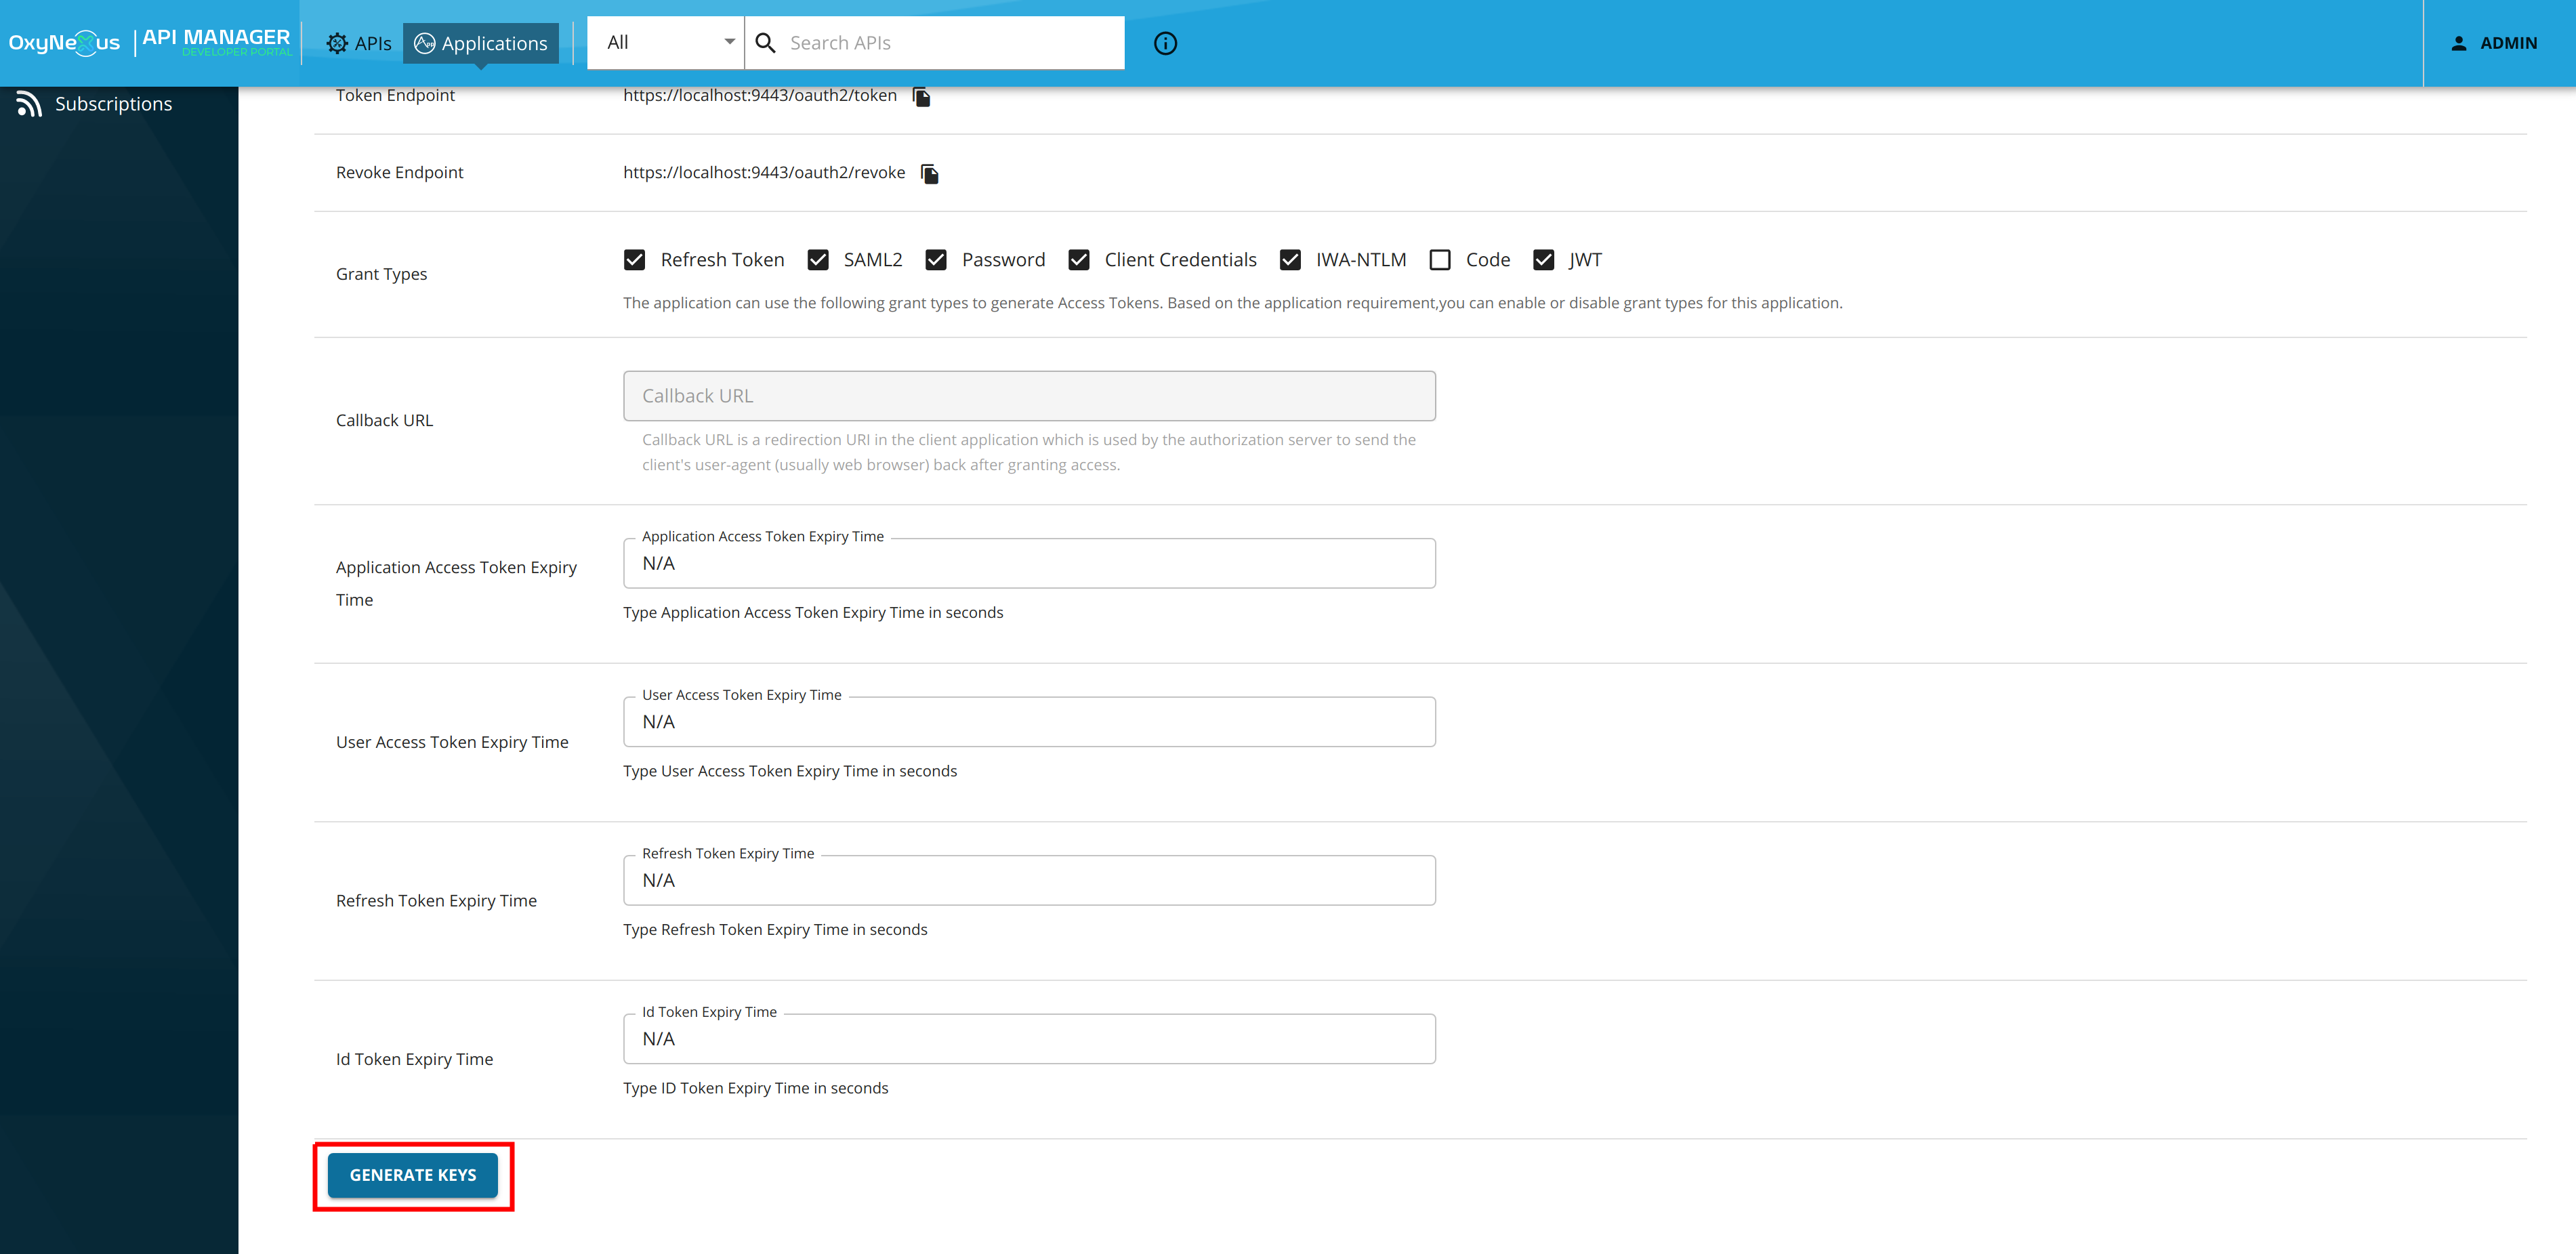Click the search magnifier icon

(765, 43)
